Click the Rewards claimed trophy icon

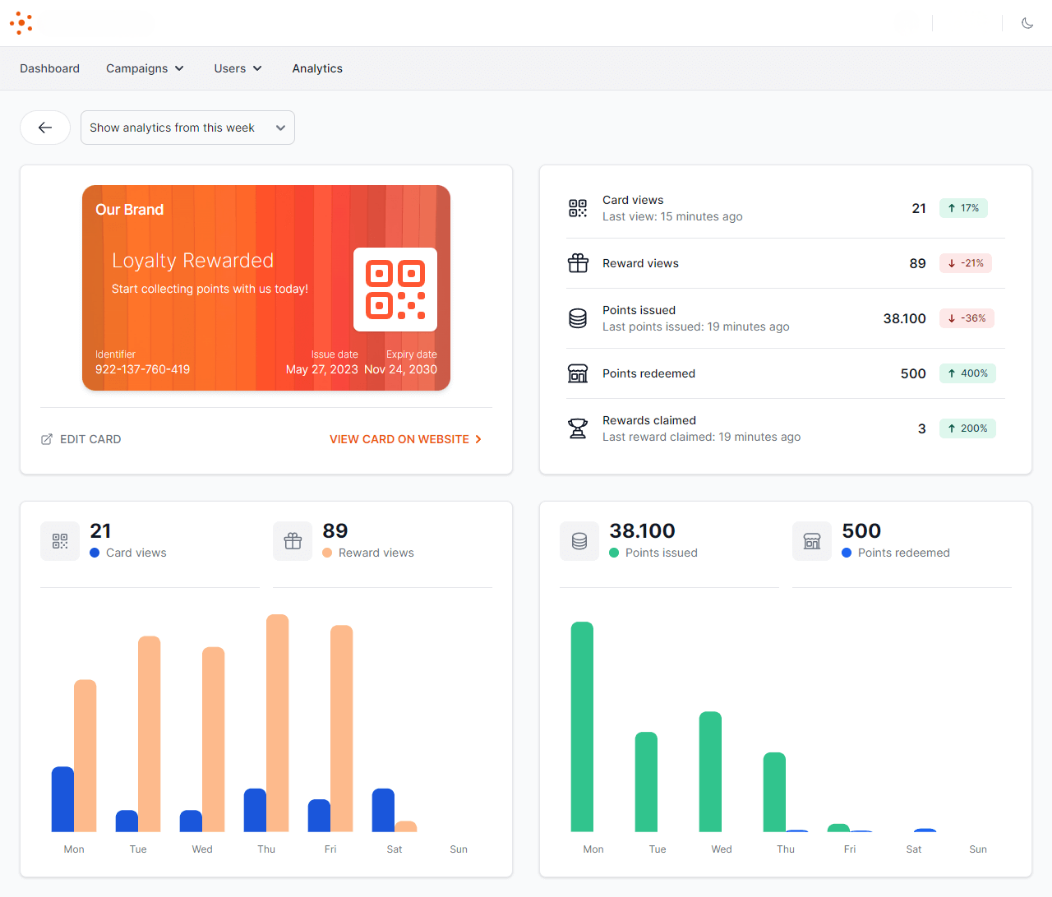point(578,429)
